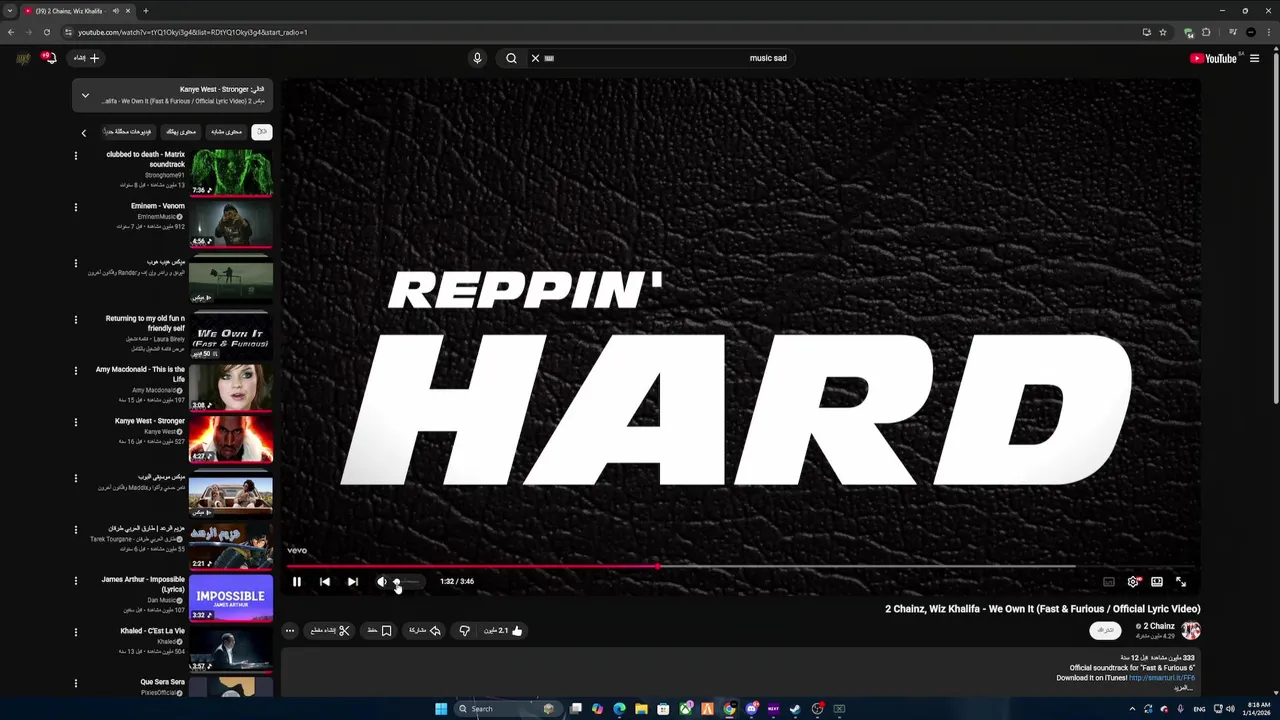Screen dimensions: 1280x720
Task: Open Discord from the taskbar
Action: pos(751,709)
